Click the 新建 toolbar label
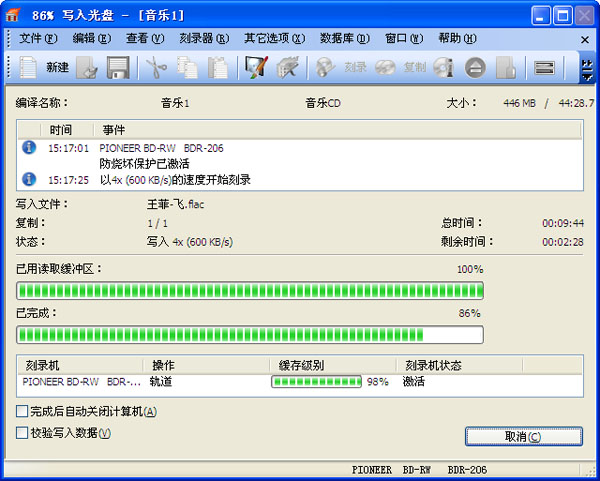600x481 pixels. point(57,67)
